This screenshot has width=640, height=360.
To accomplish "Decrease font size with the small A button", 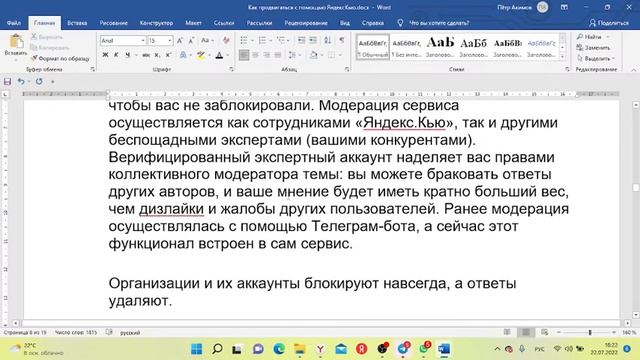I will point(191,40).
